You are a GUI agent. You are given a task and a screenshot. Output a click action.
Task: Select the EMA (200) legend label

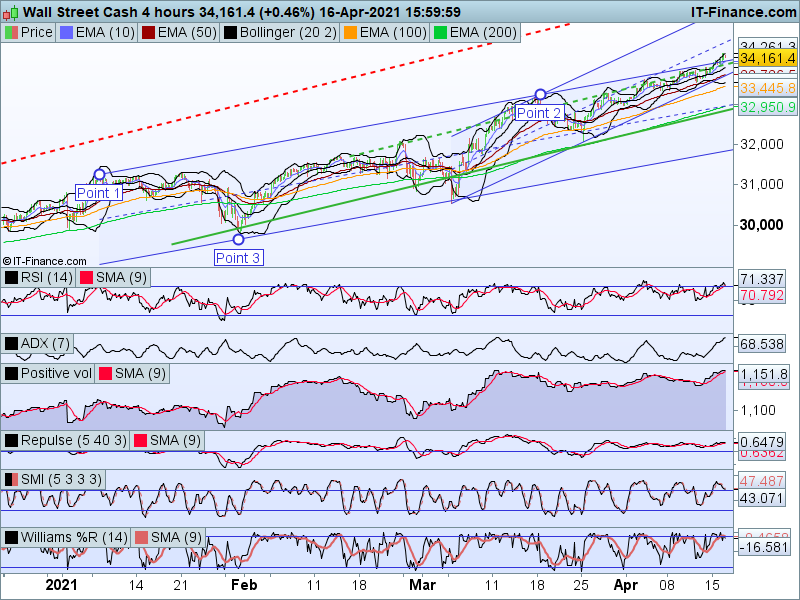coord(483,33)
